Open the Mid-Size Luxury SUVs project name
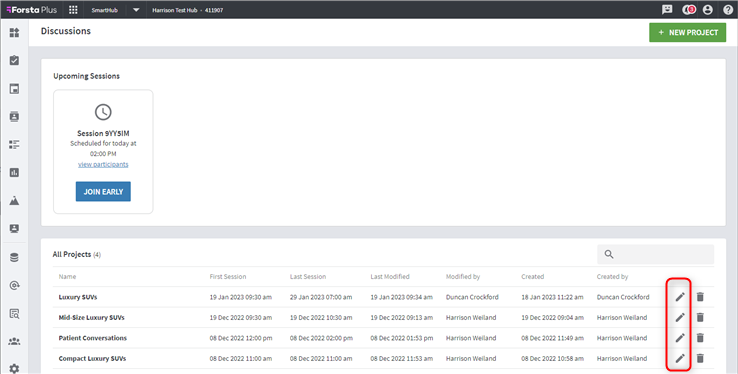Image resolution: width=738 pixels, height=374 pixels. click(91, 318)
